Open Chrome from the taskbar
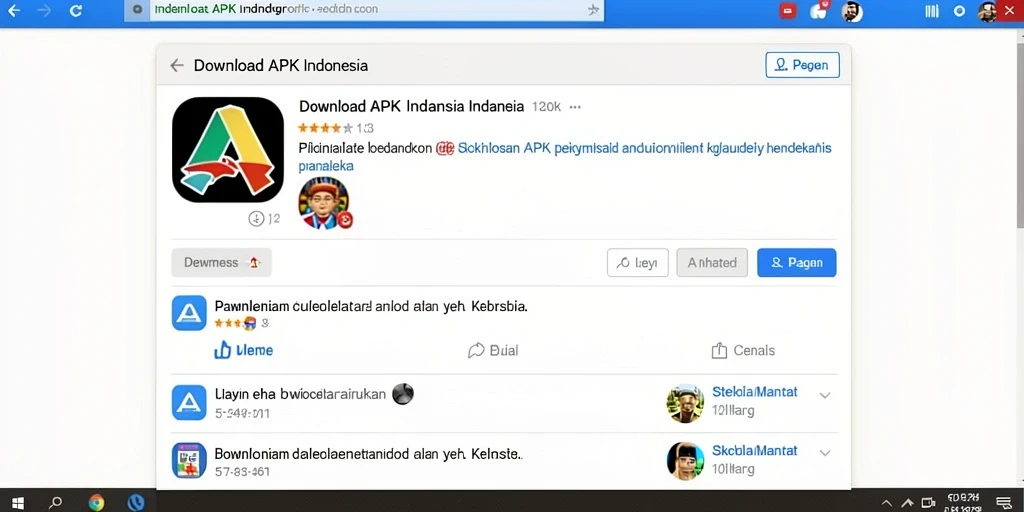 coord(96,502)
